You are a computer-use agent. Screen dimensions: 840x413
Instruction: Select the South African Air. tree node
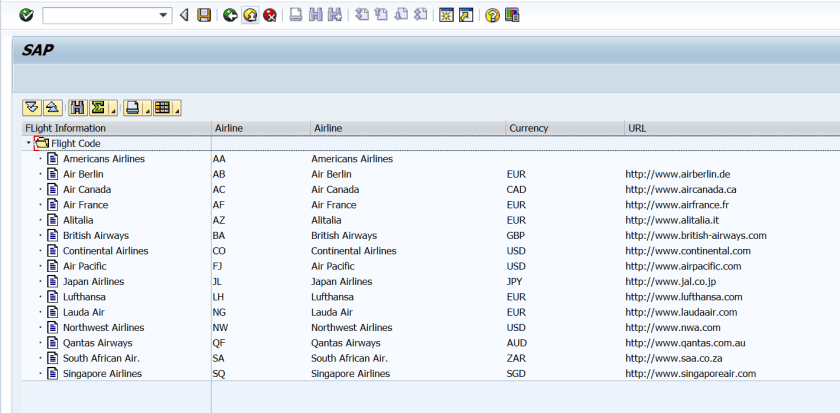coord(101,358)
